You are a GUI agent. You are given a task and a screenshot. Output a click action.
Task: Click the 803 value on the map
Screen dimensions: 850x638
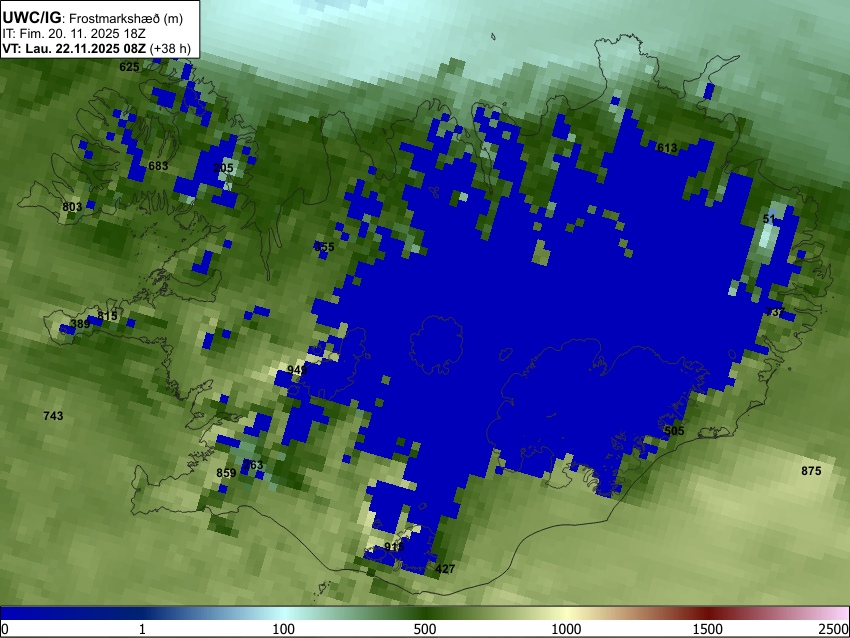click(72, 207)
